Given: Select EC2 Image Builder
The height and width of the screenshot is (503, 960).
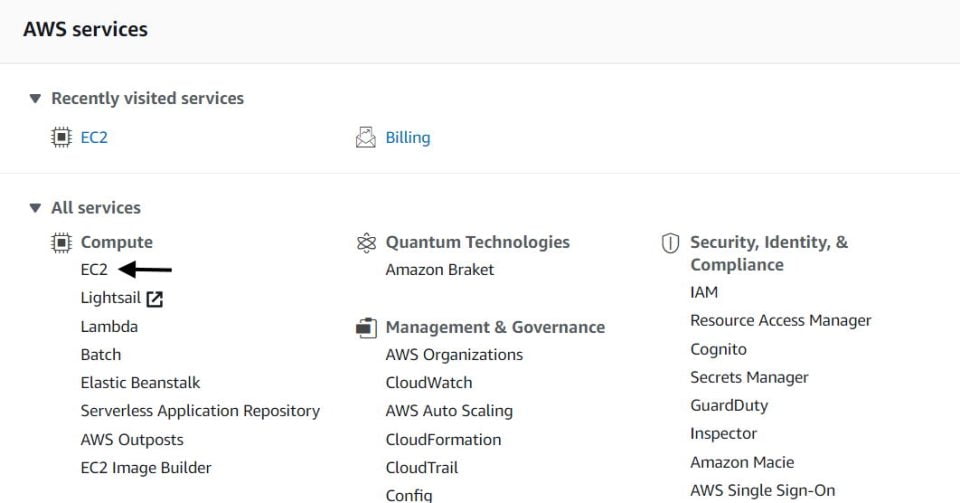Looking at the screenshot, I should tap(146, 468).
